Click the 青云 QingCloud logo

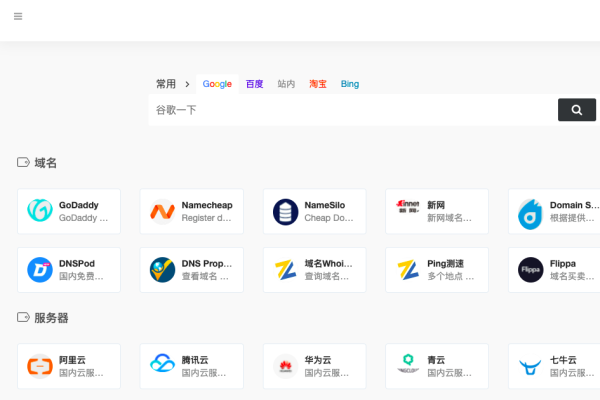(x=408, y=363)
